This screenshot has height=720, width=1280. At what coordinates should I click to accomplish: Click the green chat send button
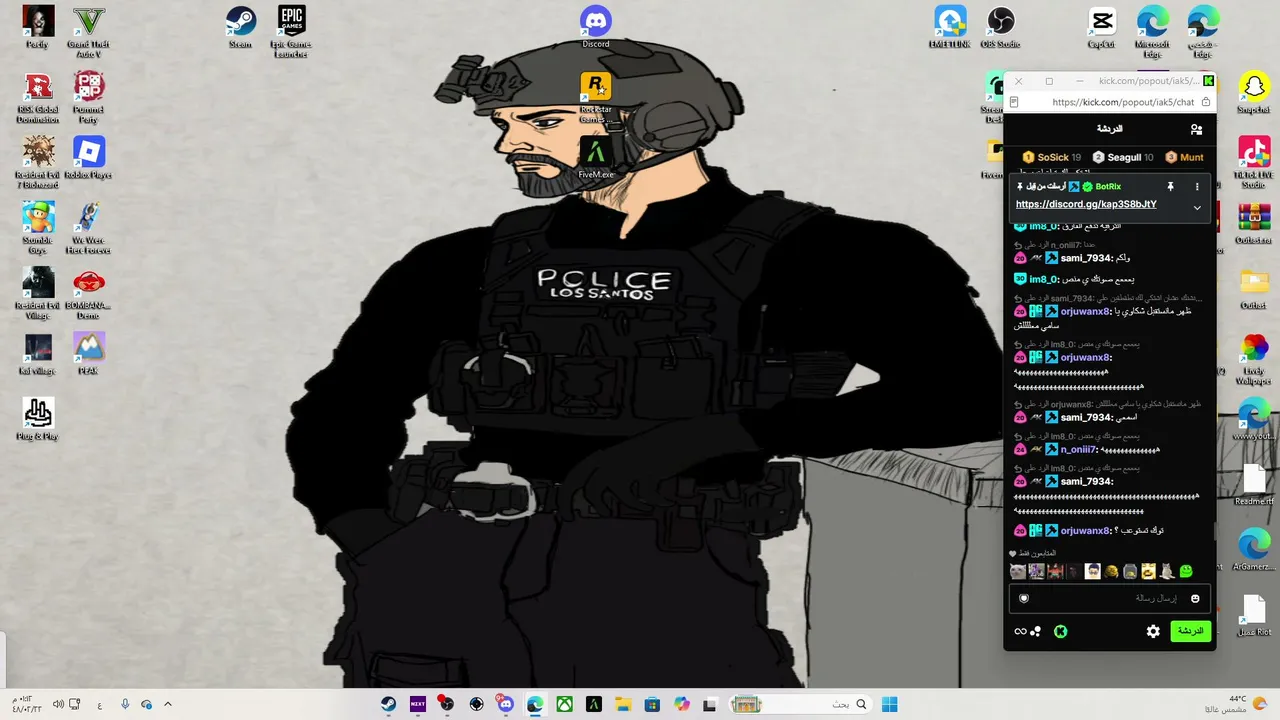coord(1190,631)
